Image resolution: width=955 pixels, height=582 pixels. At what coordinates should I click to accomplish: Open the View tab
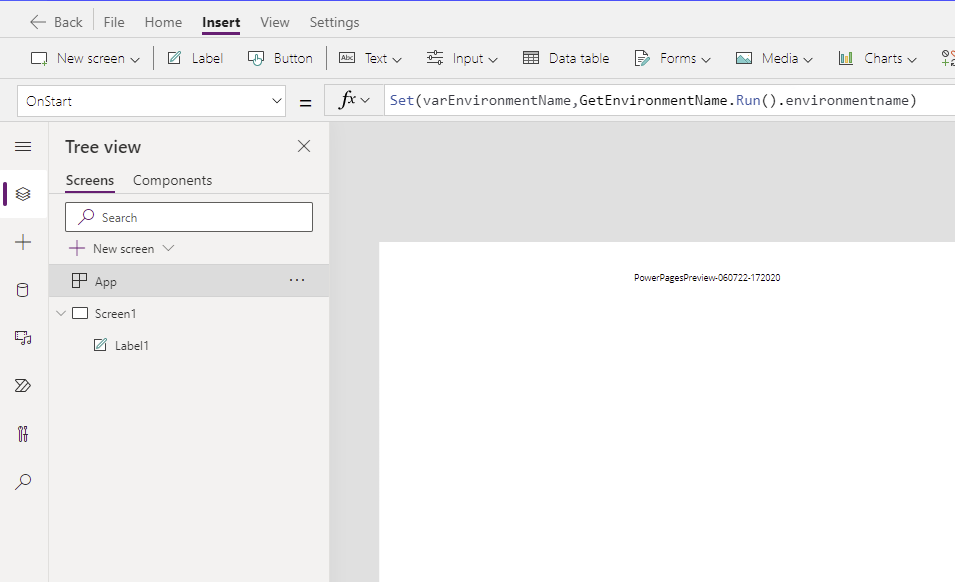275,23
